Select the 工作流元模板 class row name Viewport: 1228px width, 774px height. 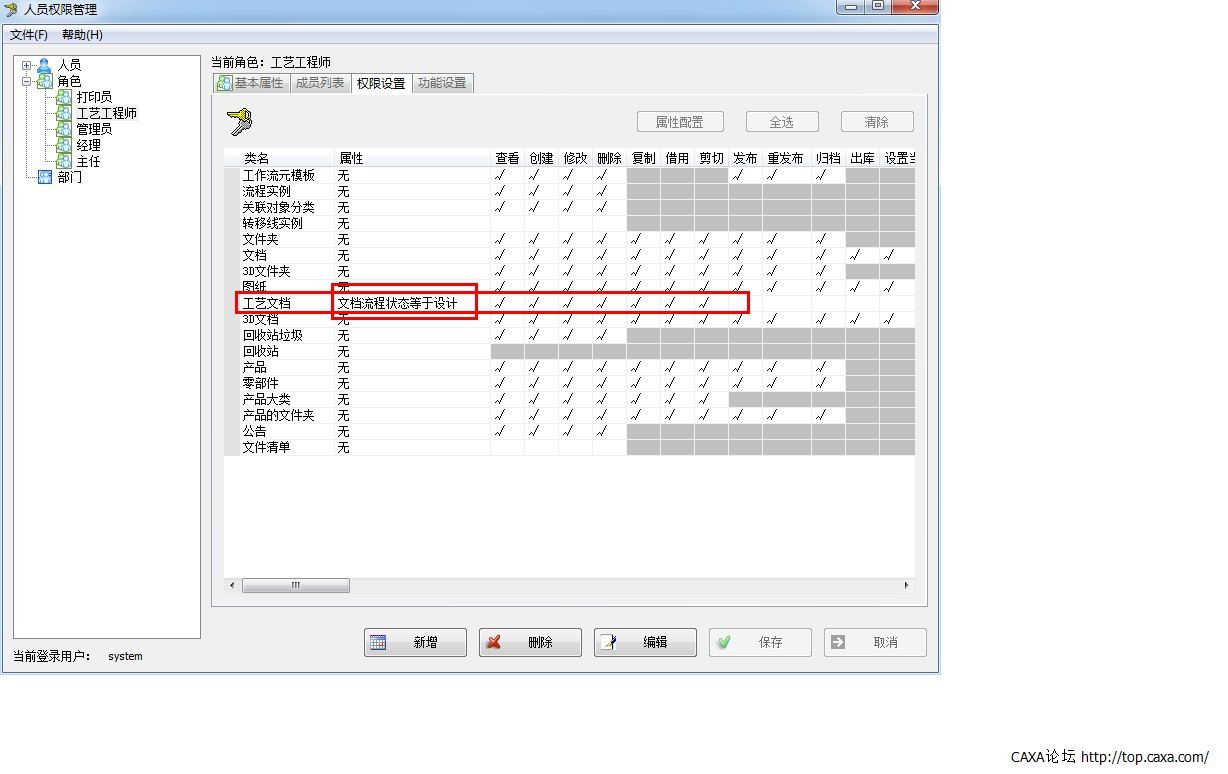pyautogui.click(x=279, y=175)
